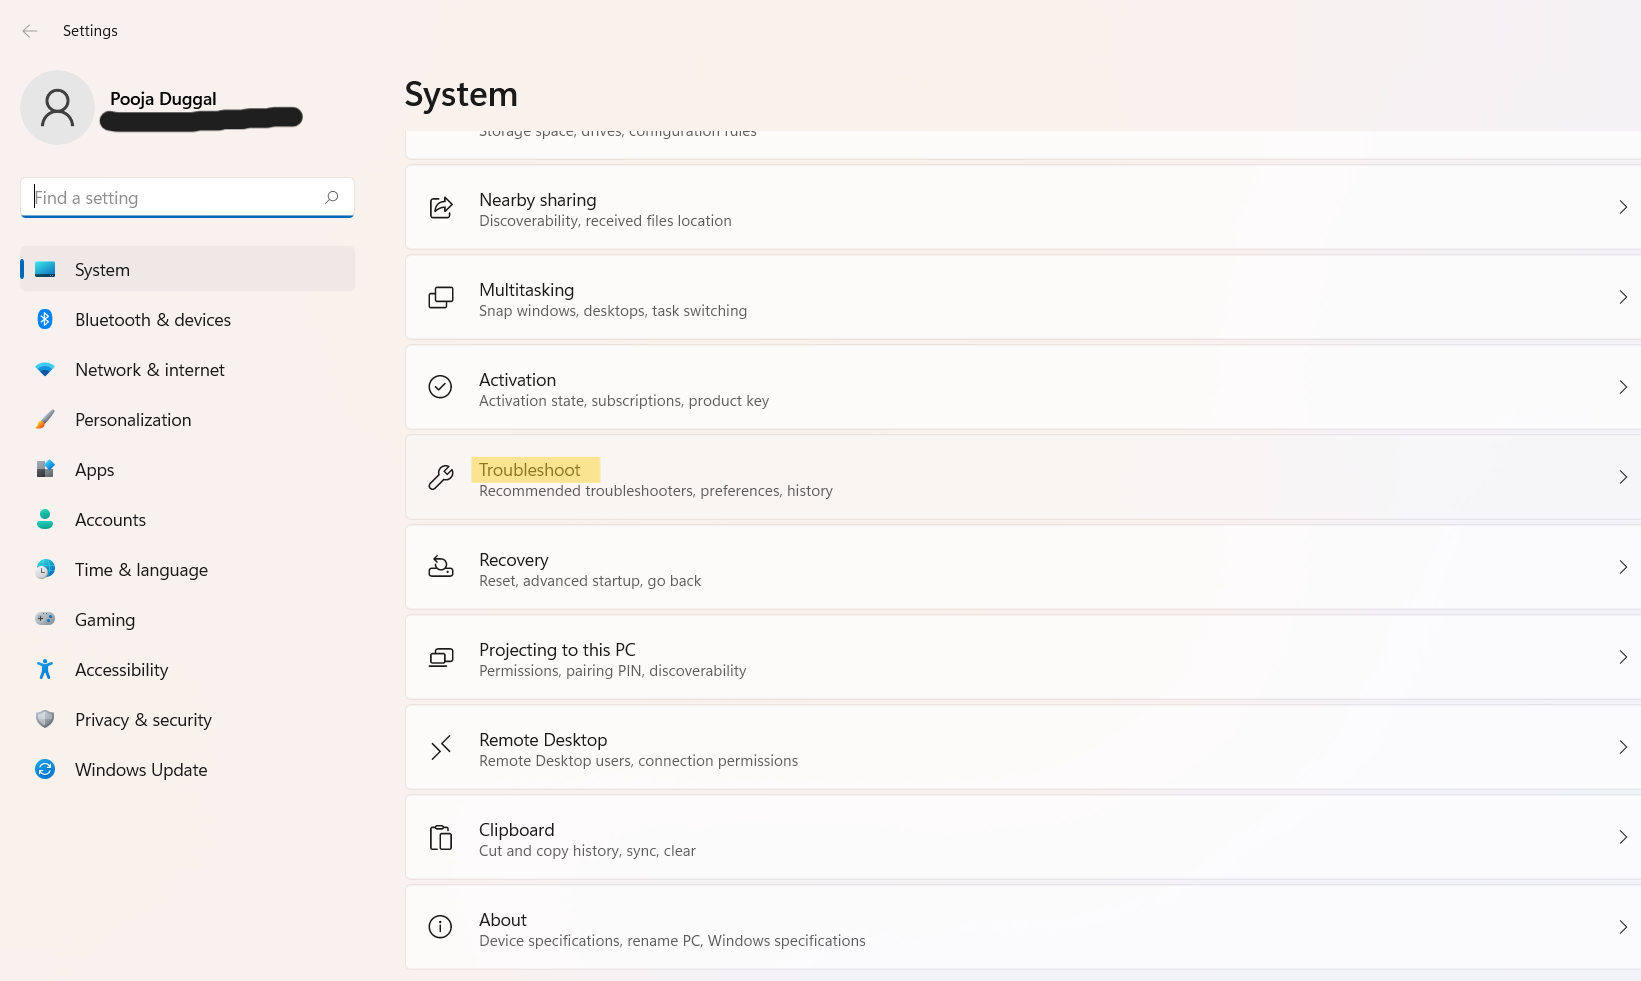Image resolution: width=1641 pixels, height=981 pixels.
Task: Go to Windows Update in sidebar
Action: [x=141, y=770]
